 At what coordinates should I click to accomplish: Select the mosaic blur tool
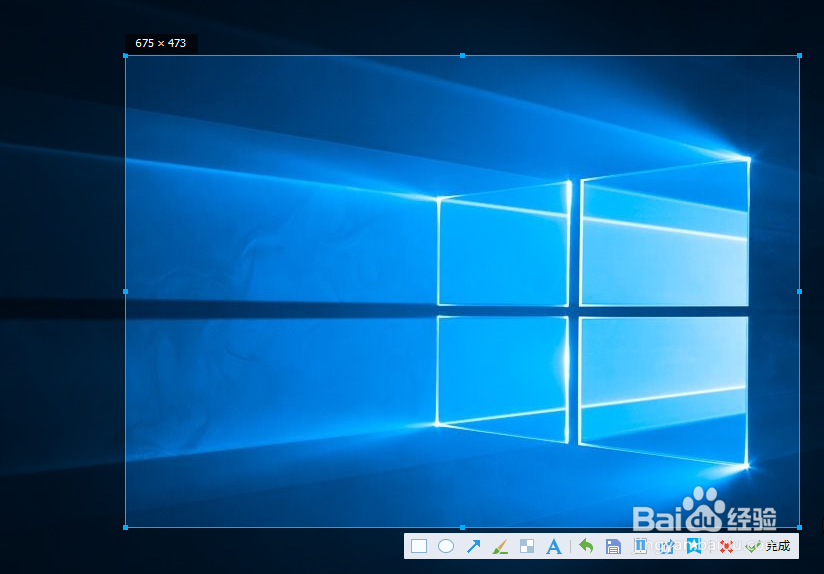coord(527,546)
